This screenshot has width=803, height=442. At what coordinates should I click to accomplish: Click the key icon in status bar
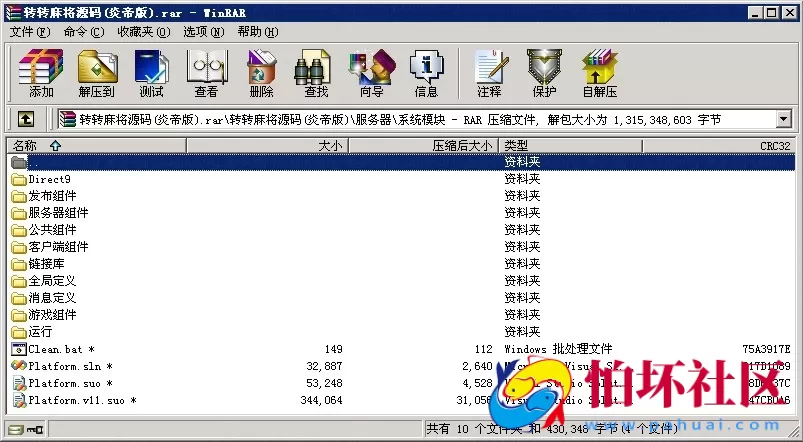(x=35, y=429)
